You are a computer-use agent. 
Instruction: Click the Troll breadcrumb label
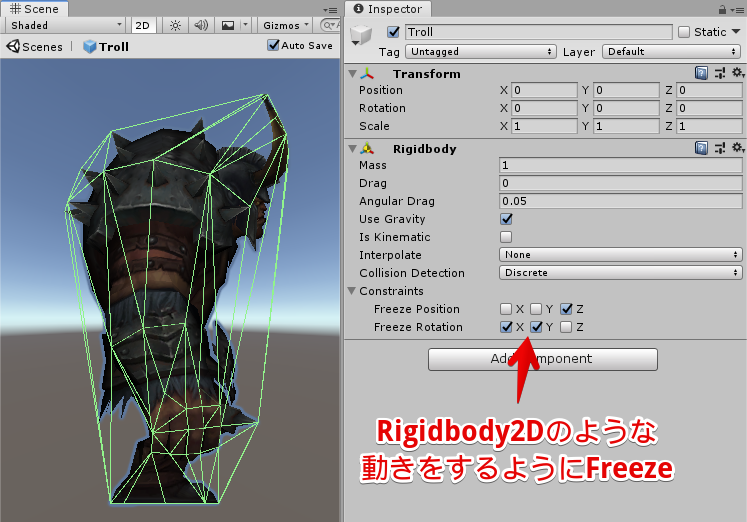click(x=114, y=47)
